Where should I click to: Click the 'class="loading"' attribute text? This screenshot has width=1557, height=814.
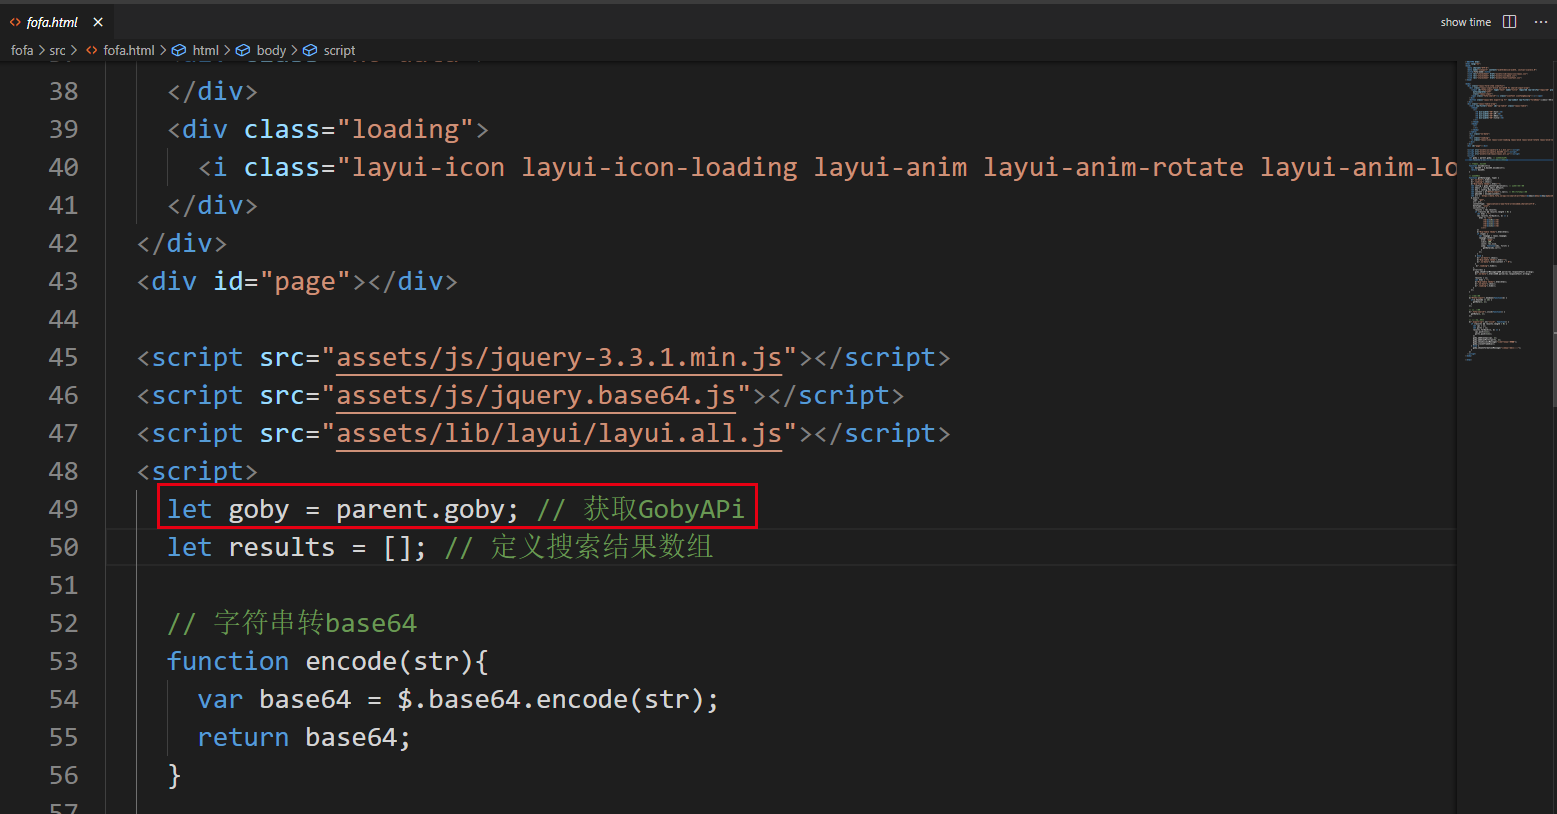pyautogui.click(x=358, y=129)
